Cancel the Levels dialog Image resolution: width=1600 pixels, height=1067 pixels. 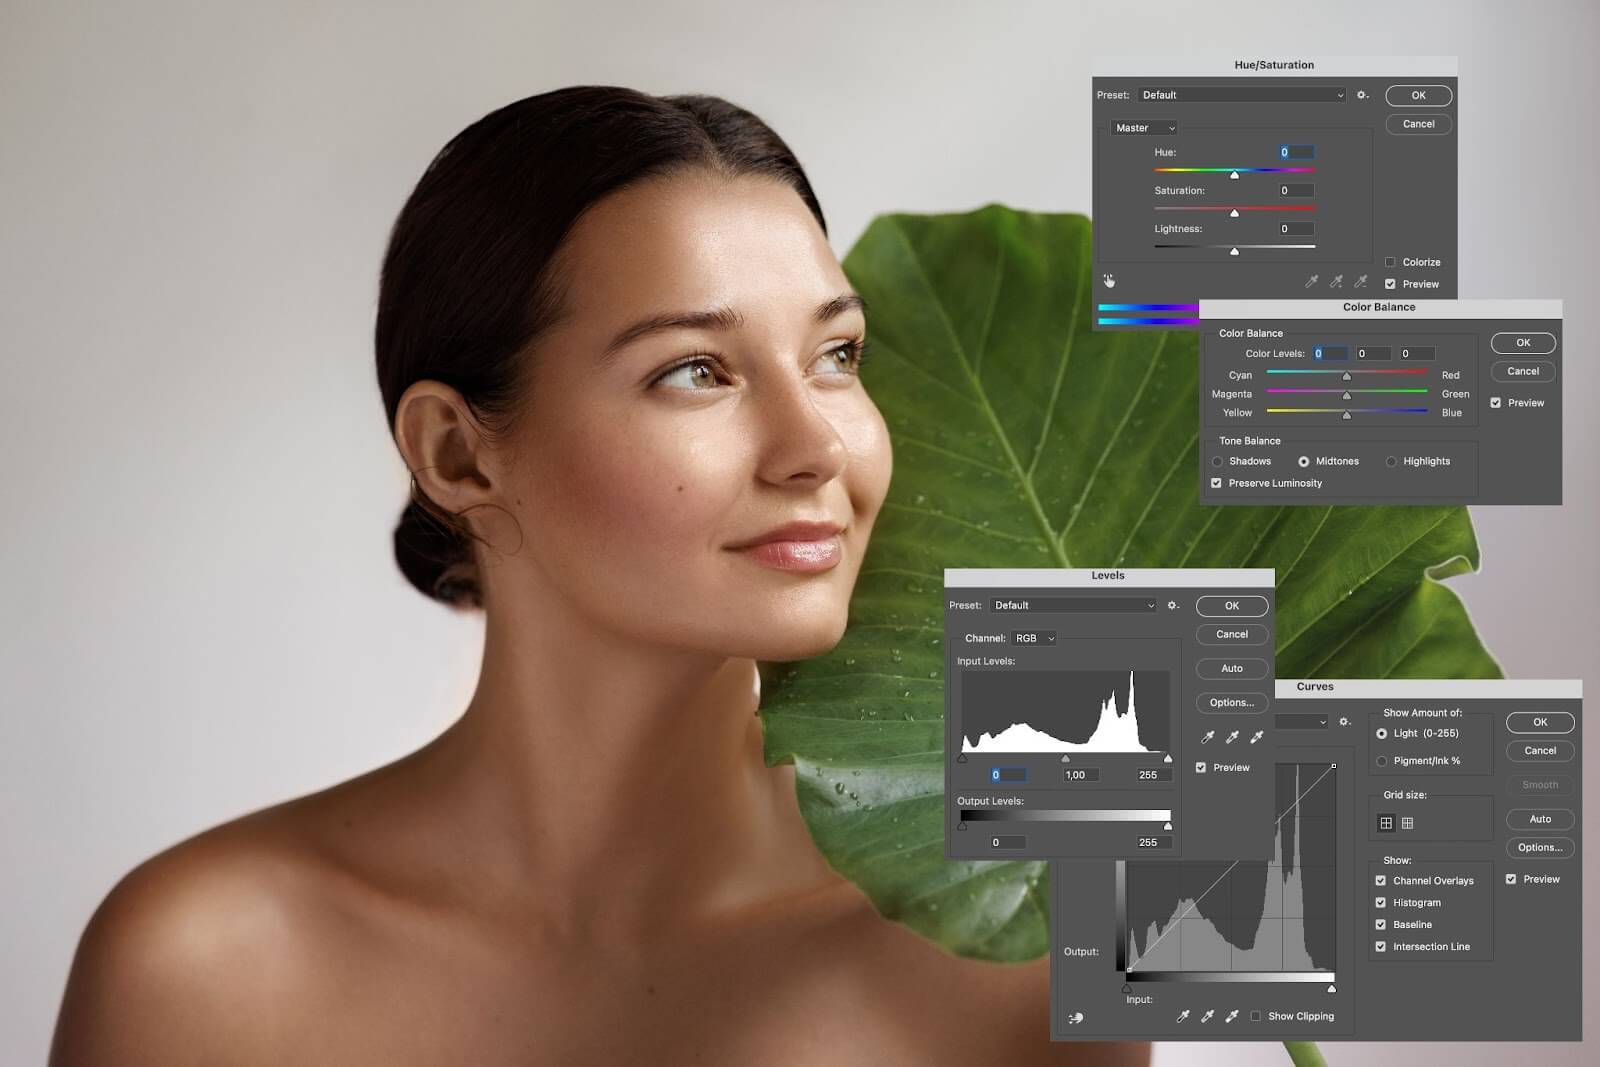(x=1232, y=634)
